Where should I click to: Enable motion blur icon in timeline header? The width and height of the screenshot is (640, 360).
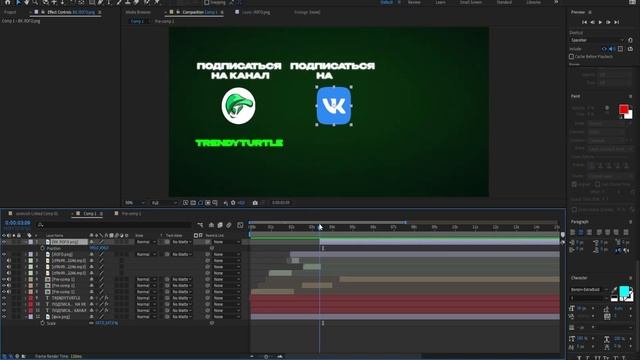(x=229, y=225)
